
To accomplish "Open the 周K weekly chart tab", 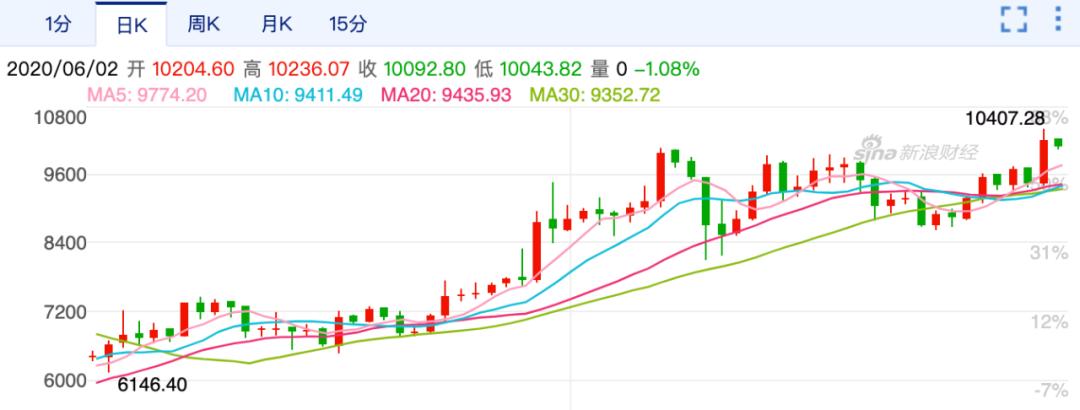I will click(203, 24).
